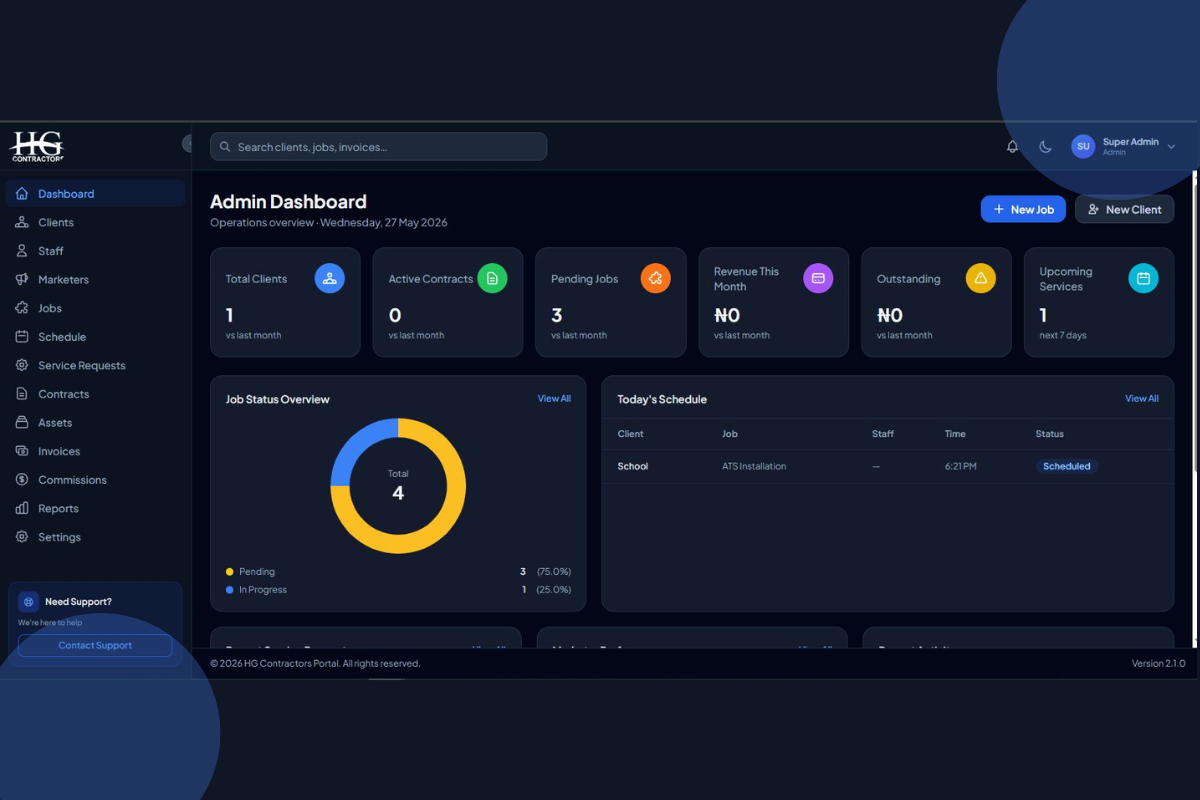Screen dimensions: 1200x800
Task: Click the New Job button
Action: [1023, 209]
